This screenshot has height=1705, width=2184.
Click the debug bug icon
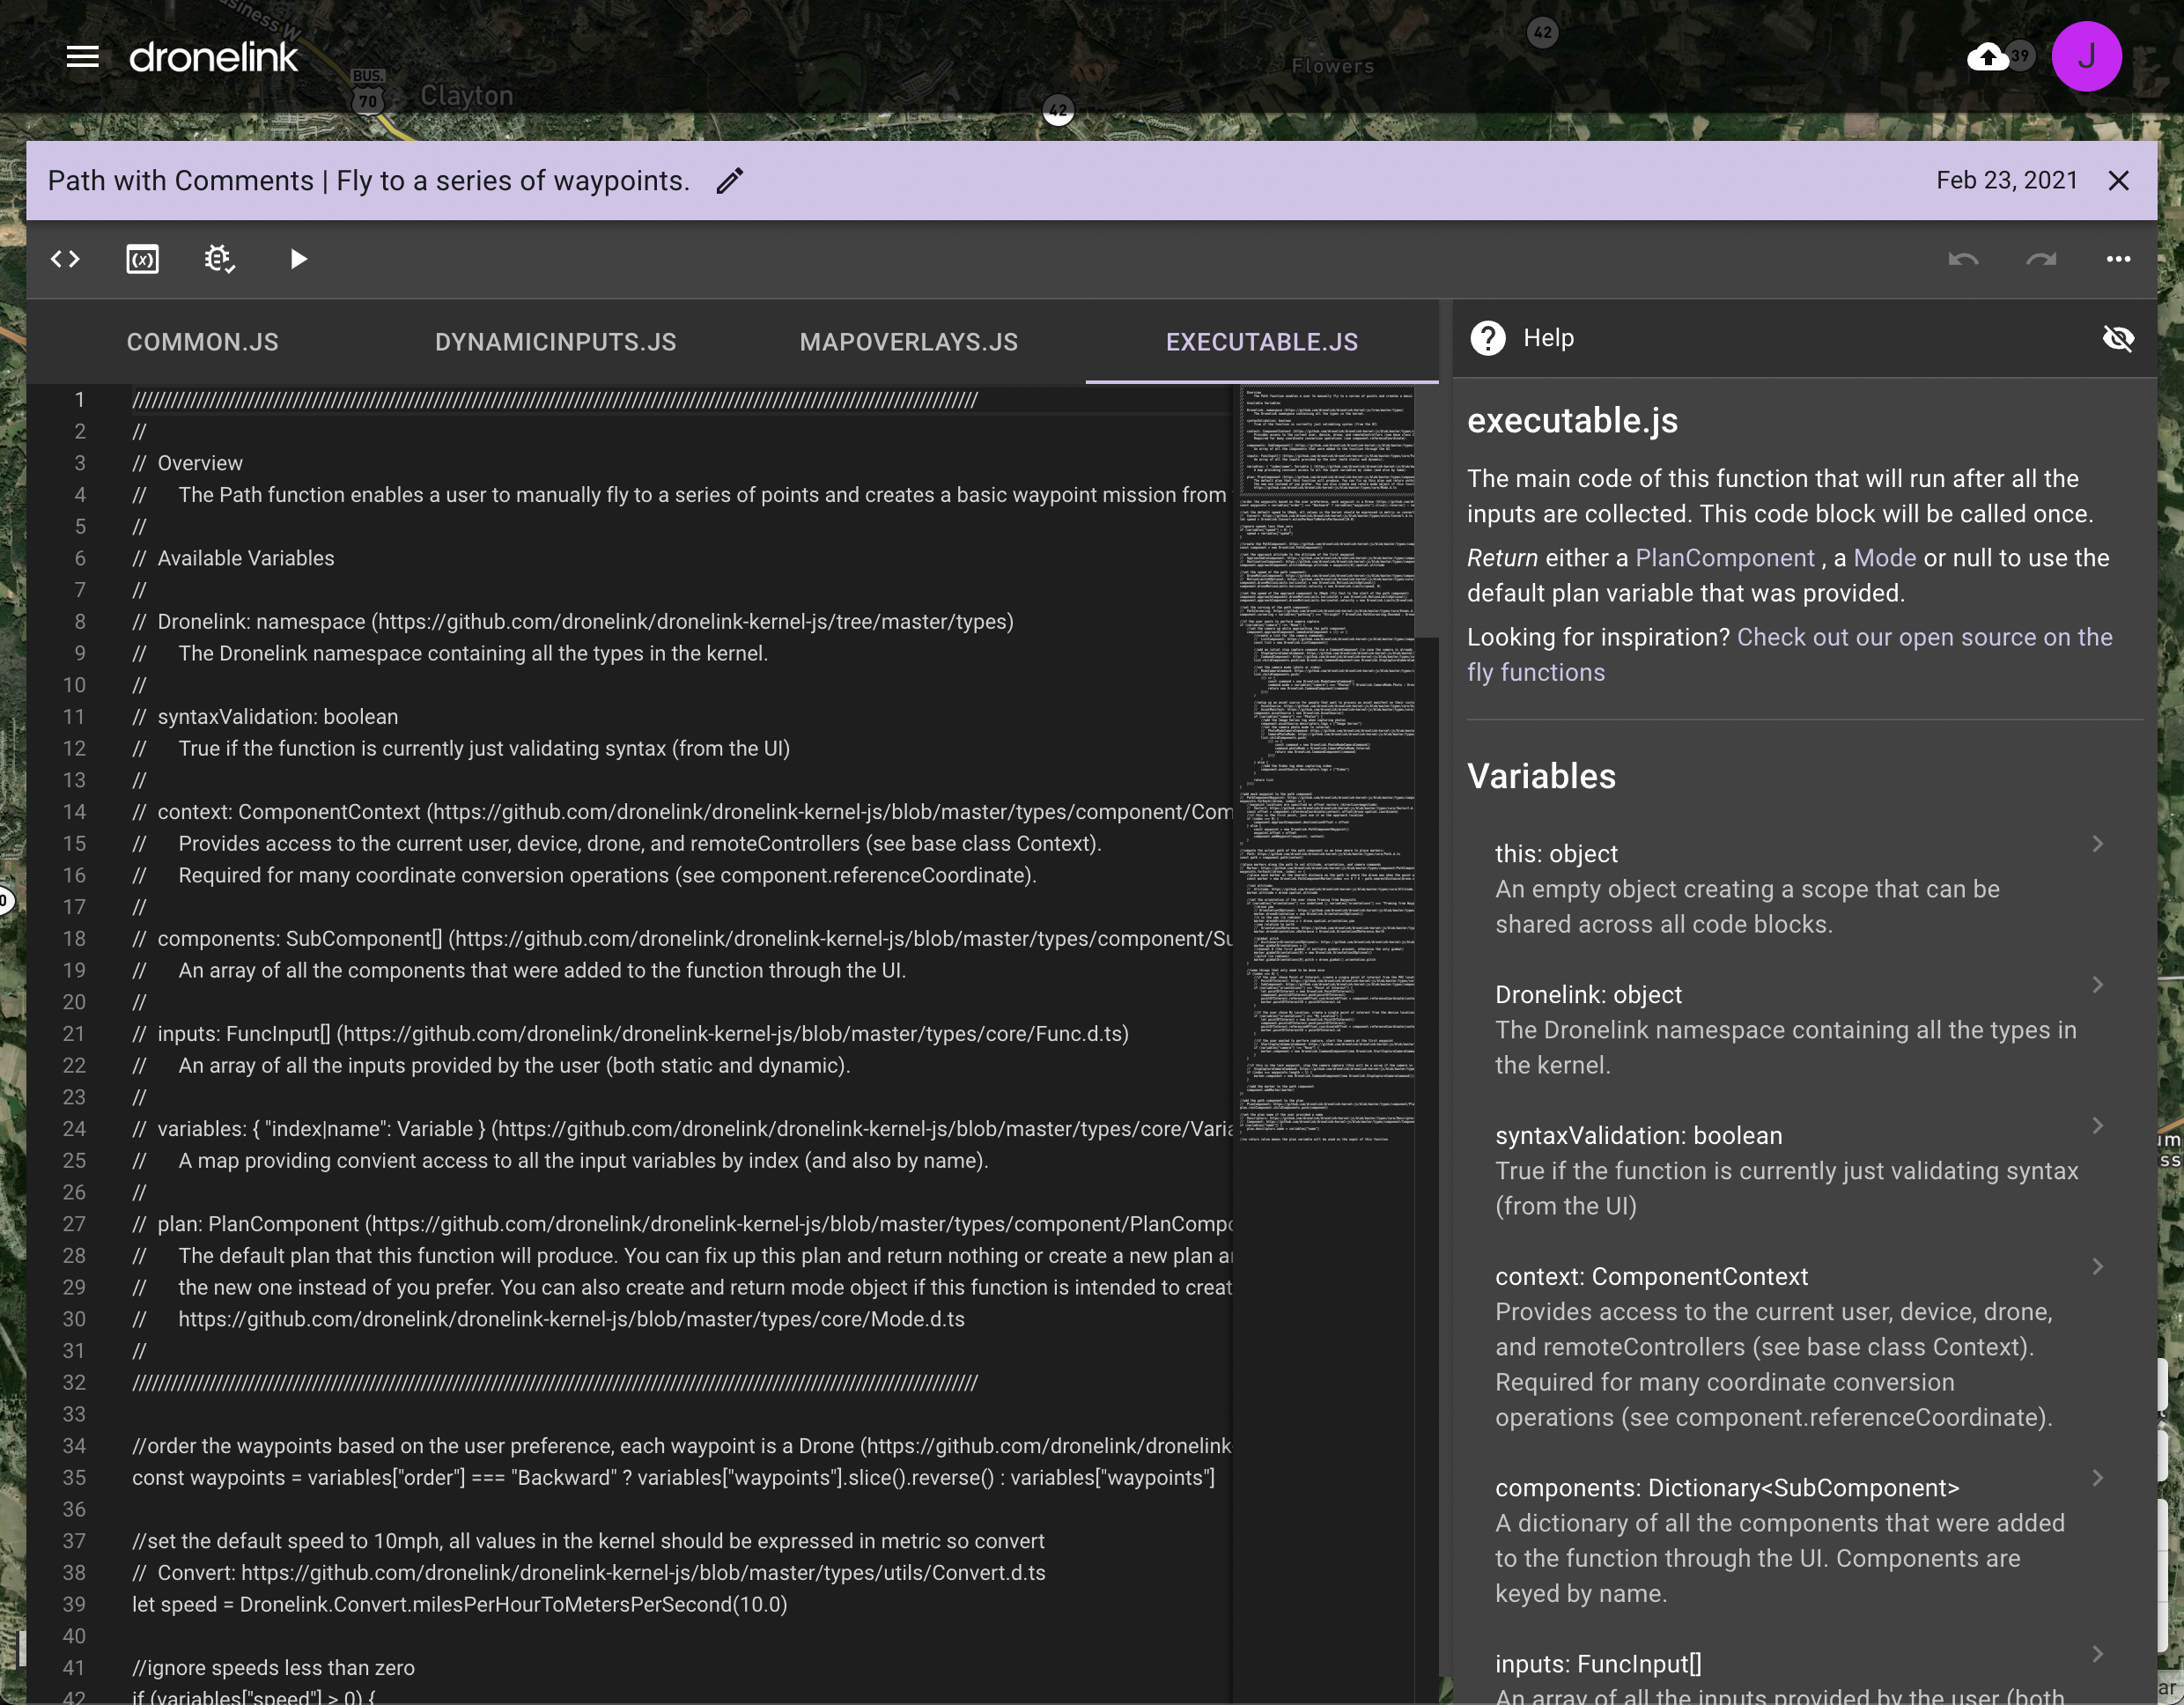(x=219, y=259)
